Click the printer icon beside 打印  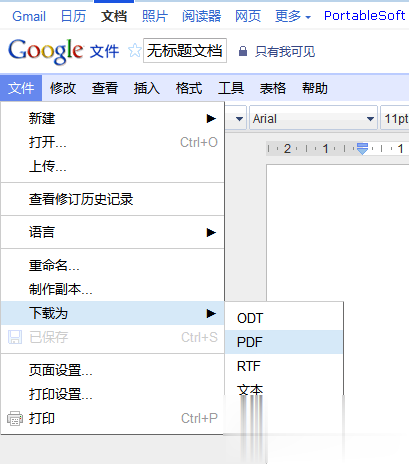[x=15, y=418]
